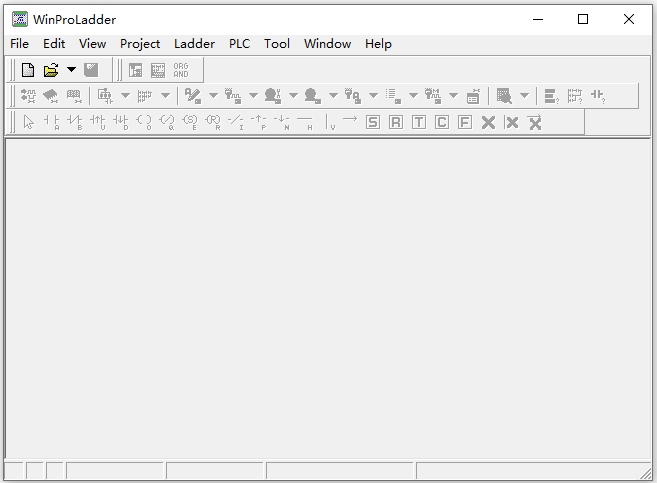Click the ladder rungs toolbar icon
657x483 pixels.
coord(145,96)
